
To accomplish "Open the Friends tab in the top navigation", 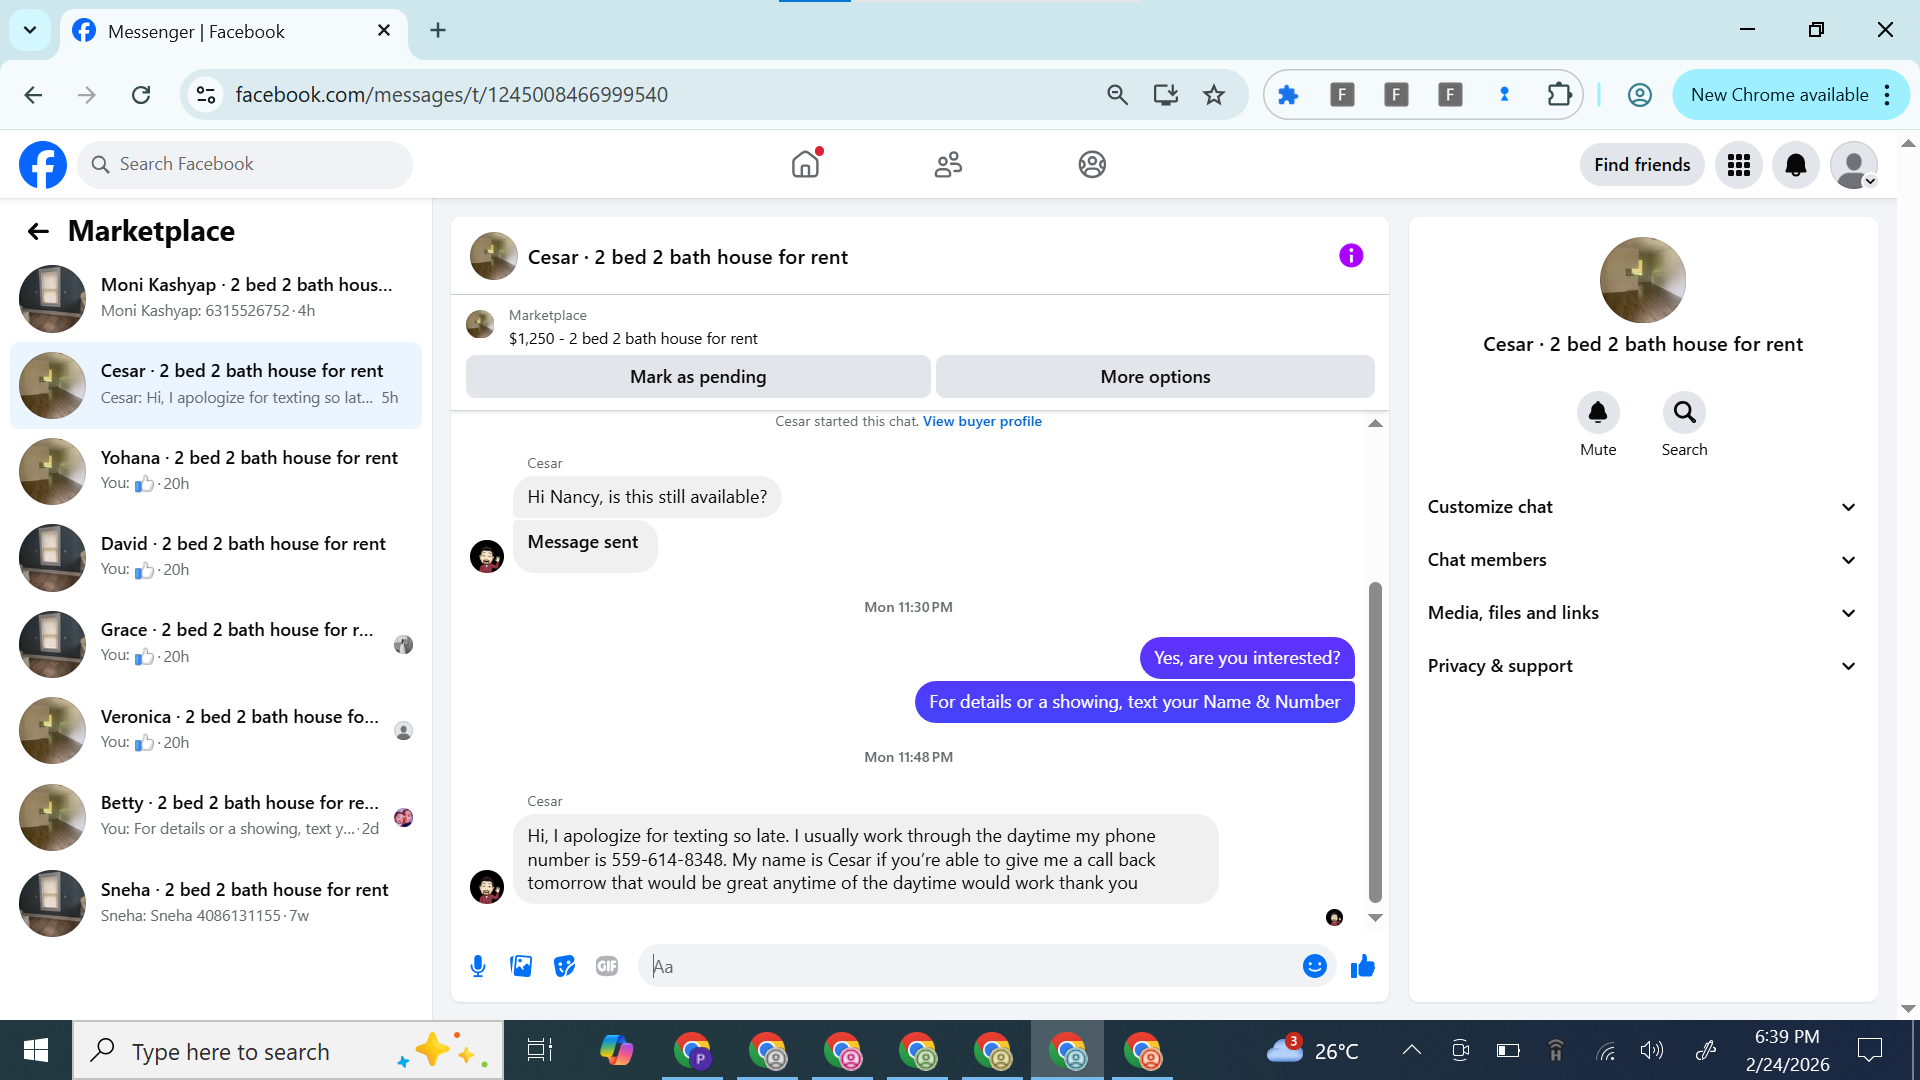I will (948, 164).
